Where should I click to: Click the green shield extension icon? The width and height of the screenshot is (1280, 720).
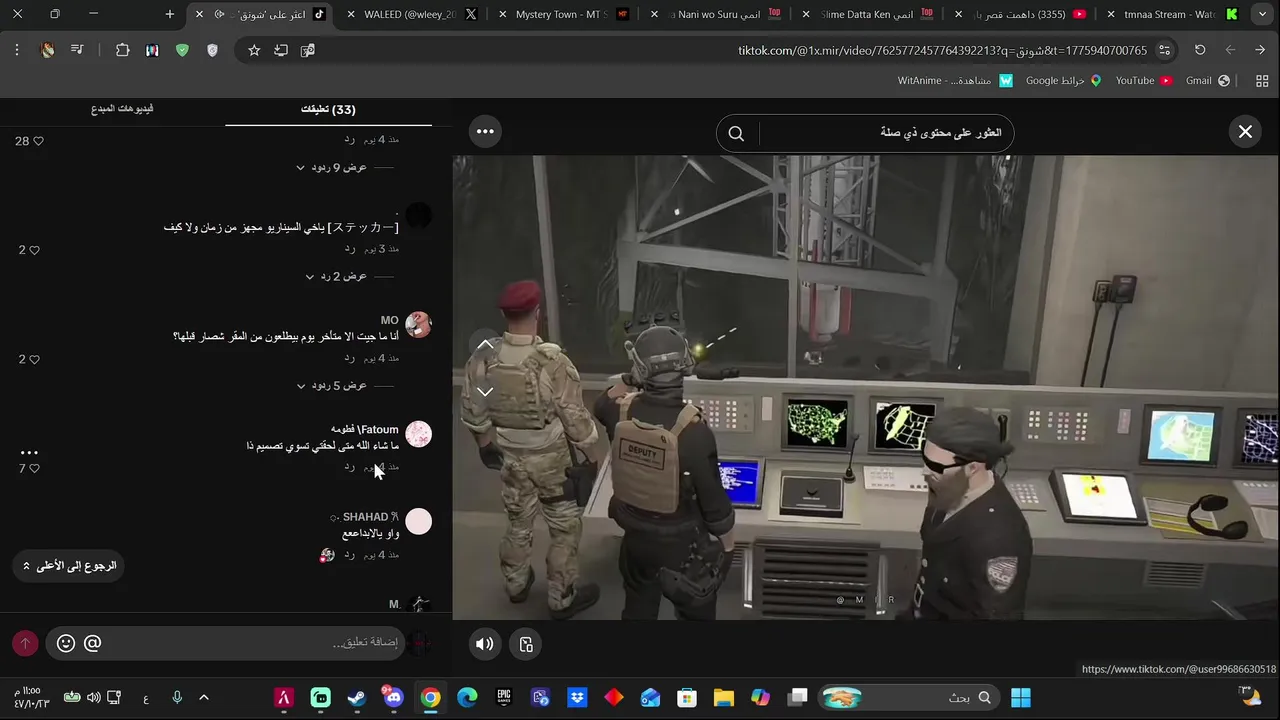(x=182, y=50)
